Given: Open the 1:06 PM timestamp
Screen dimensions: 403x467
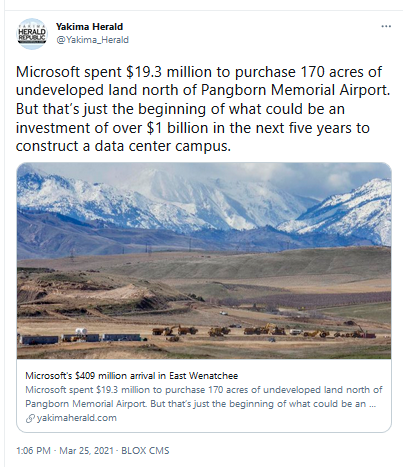Looking at the screenshot, I should point(33,451).
